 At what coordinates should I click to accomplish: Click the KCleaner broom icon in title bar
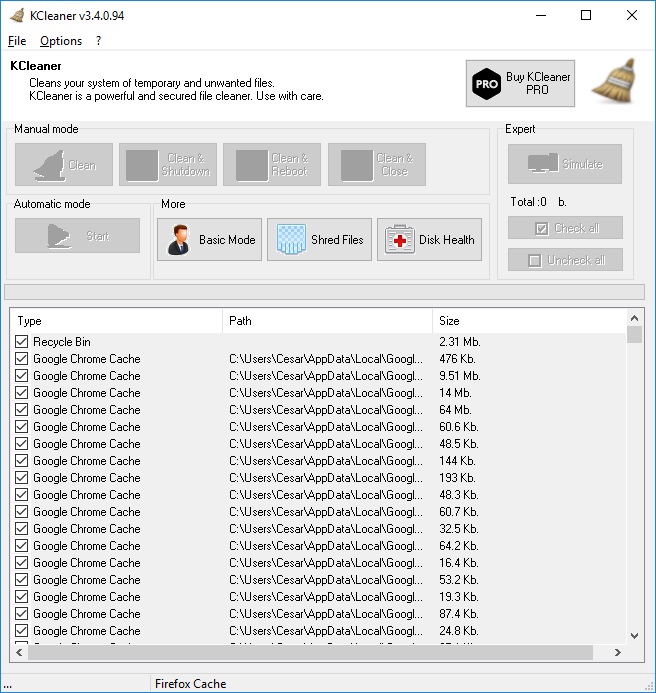pyautogui.click(x=17, y=15)
